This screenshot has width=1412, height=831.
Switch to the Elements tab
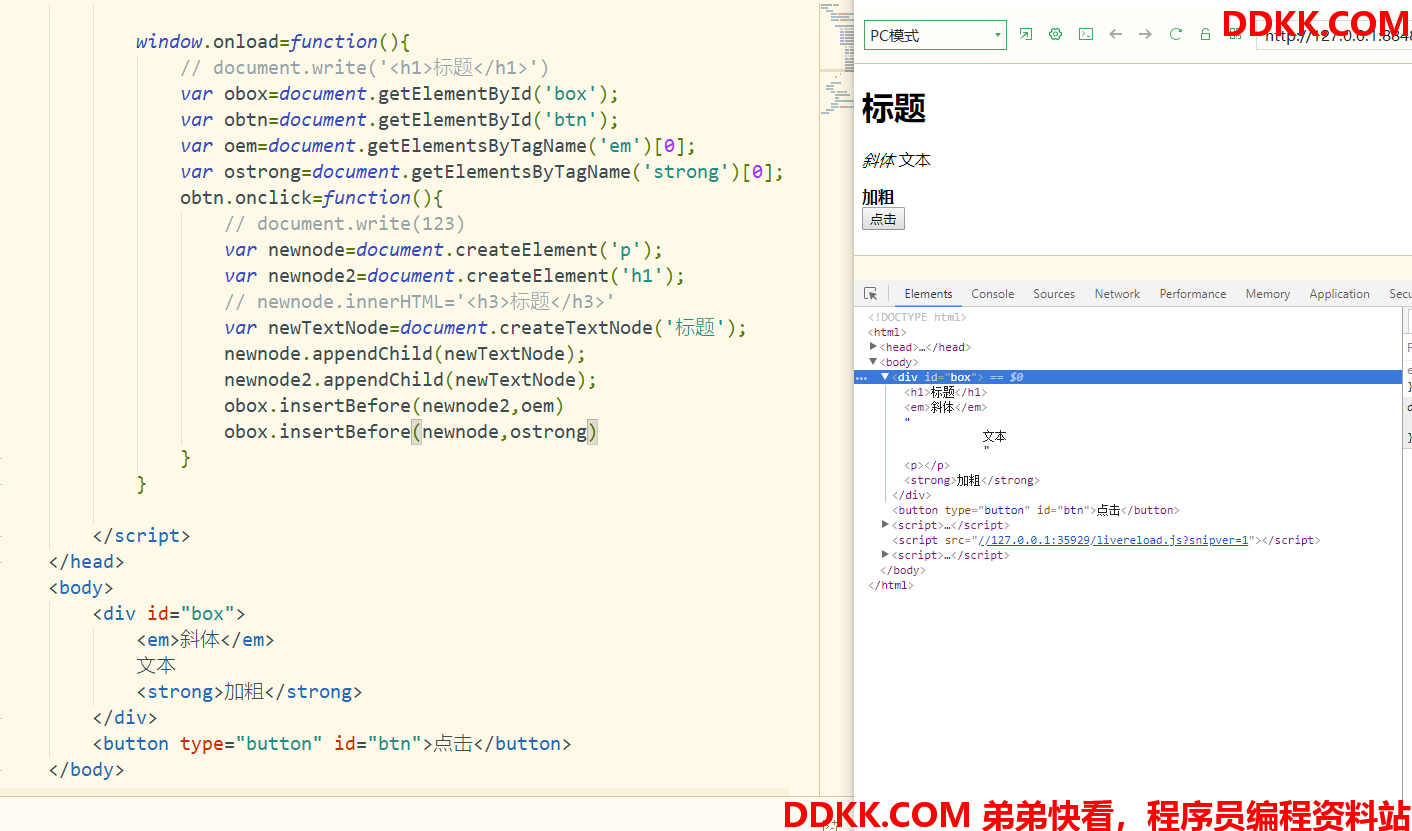pyautogui.click(x=928, y=294)
